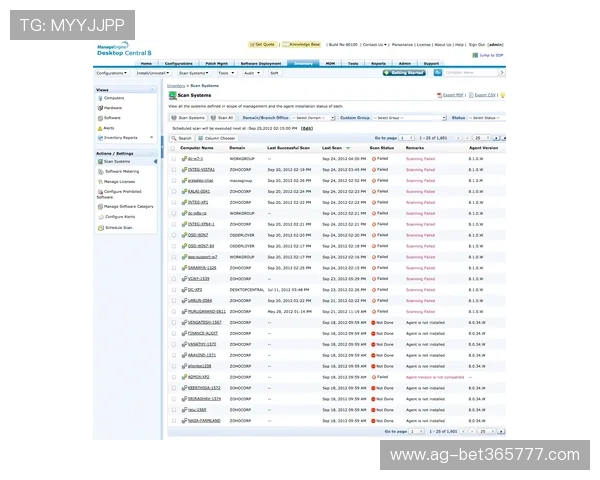Open the MDM tab
This screenshot has height=480, width=600.
click(329, 62)
